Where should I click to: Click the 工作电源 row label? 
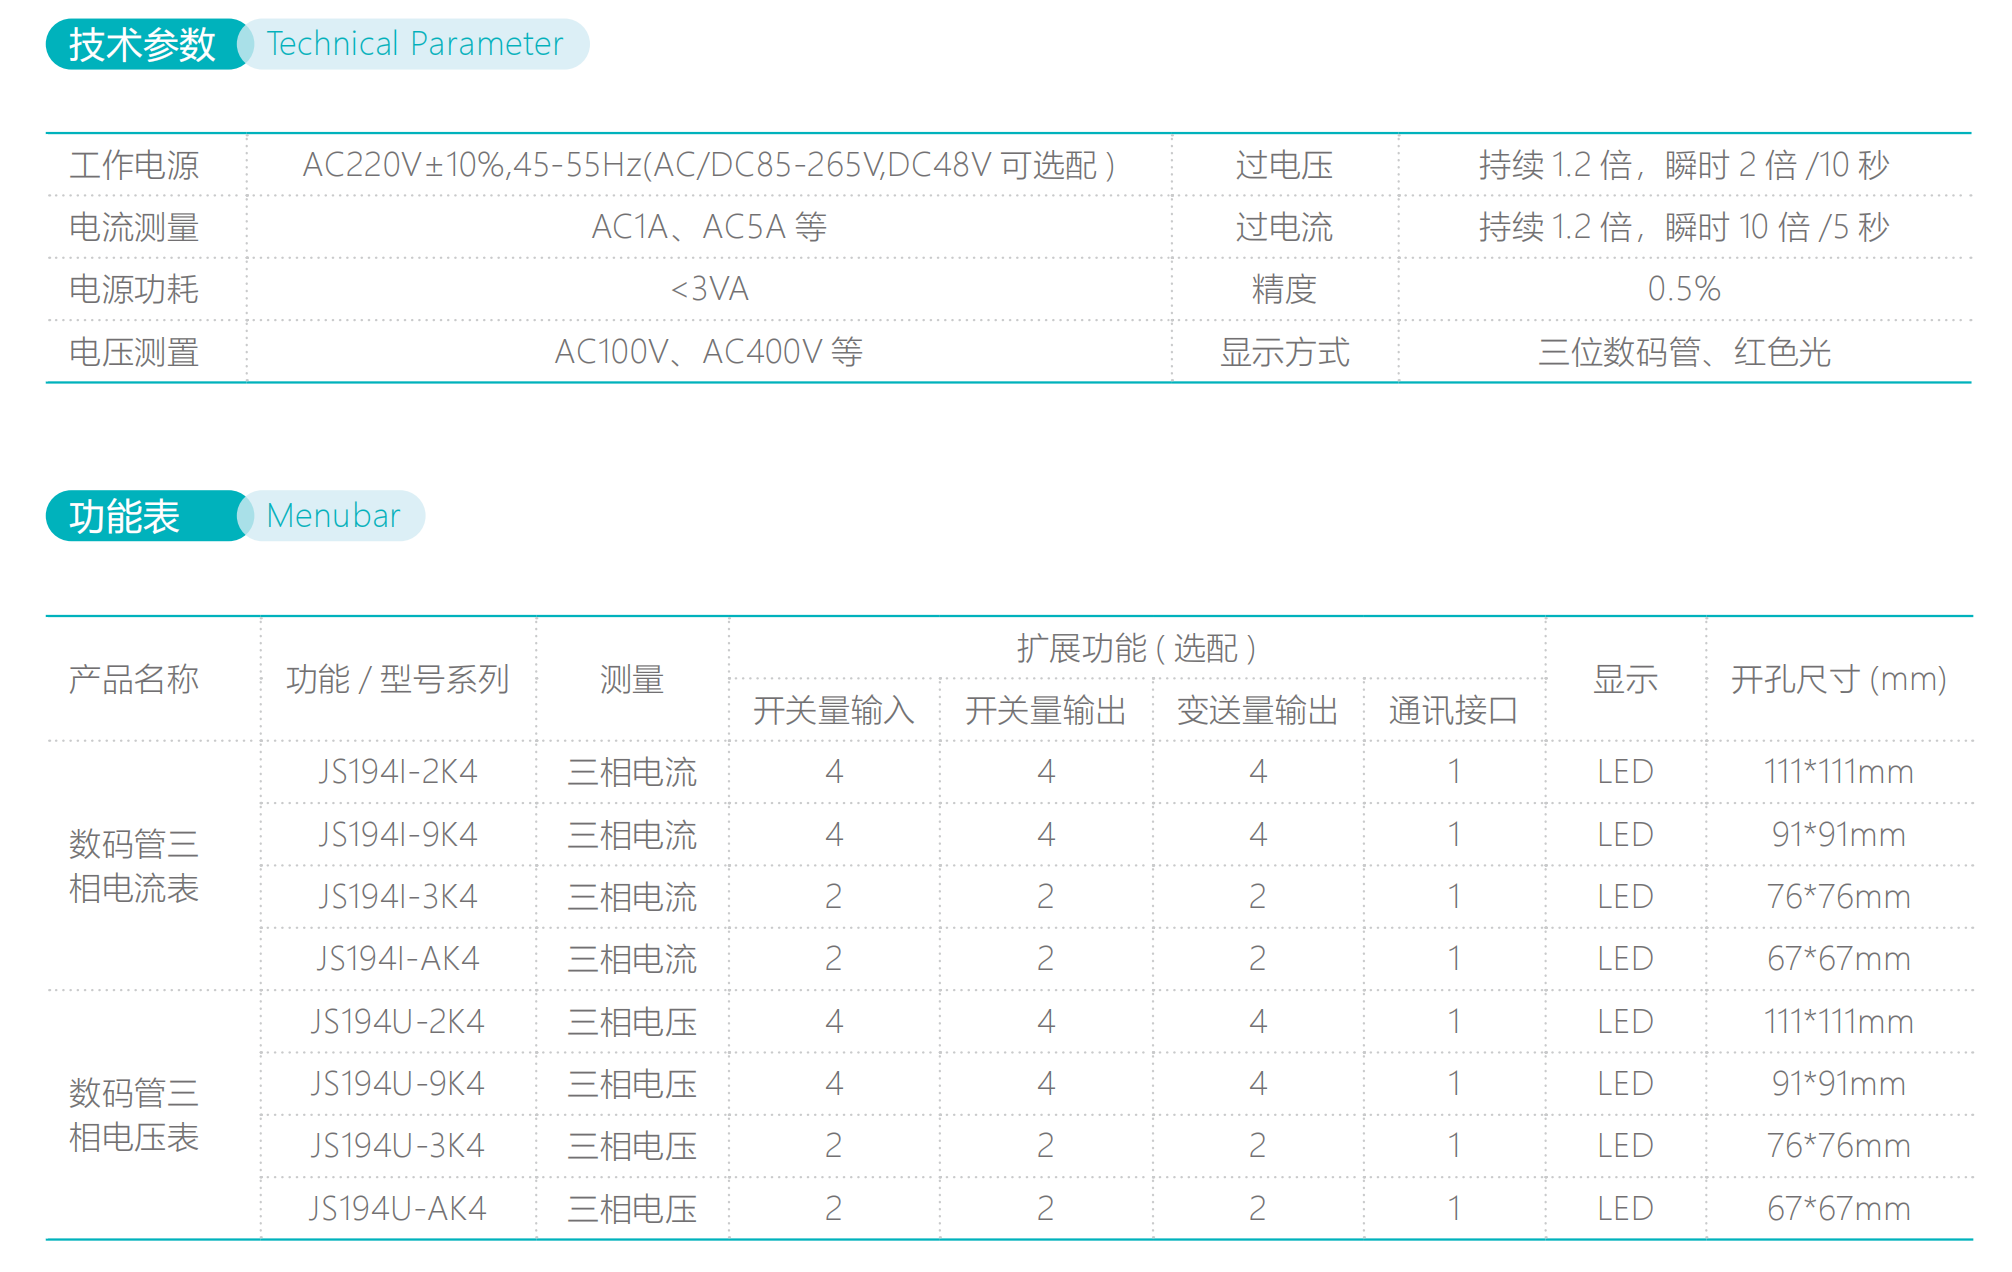(136, 165)
